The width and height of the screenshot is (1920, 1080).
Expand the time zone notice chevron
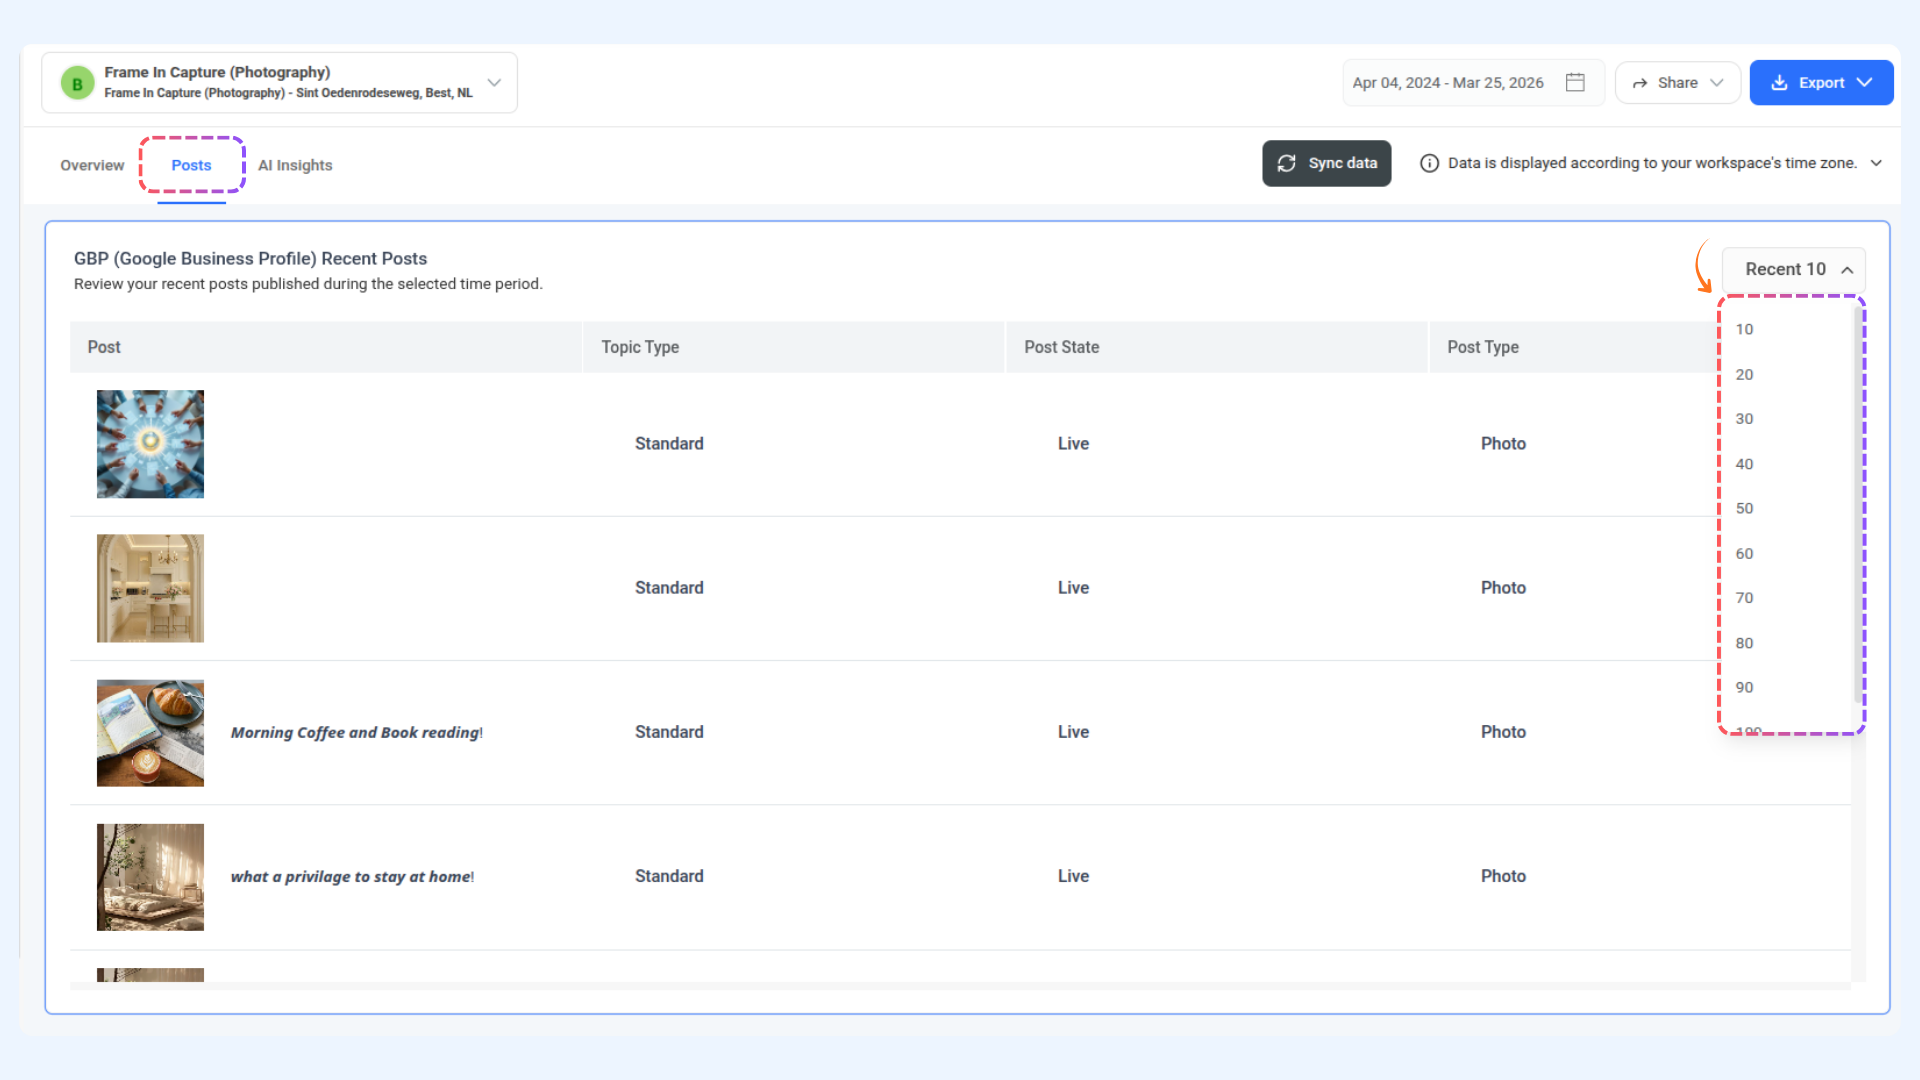point(1876,163)
